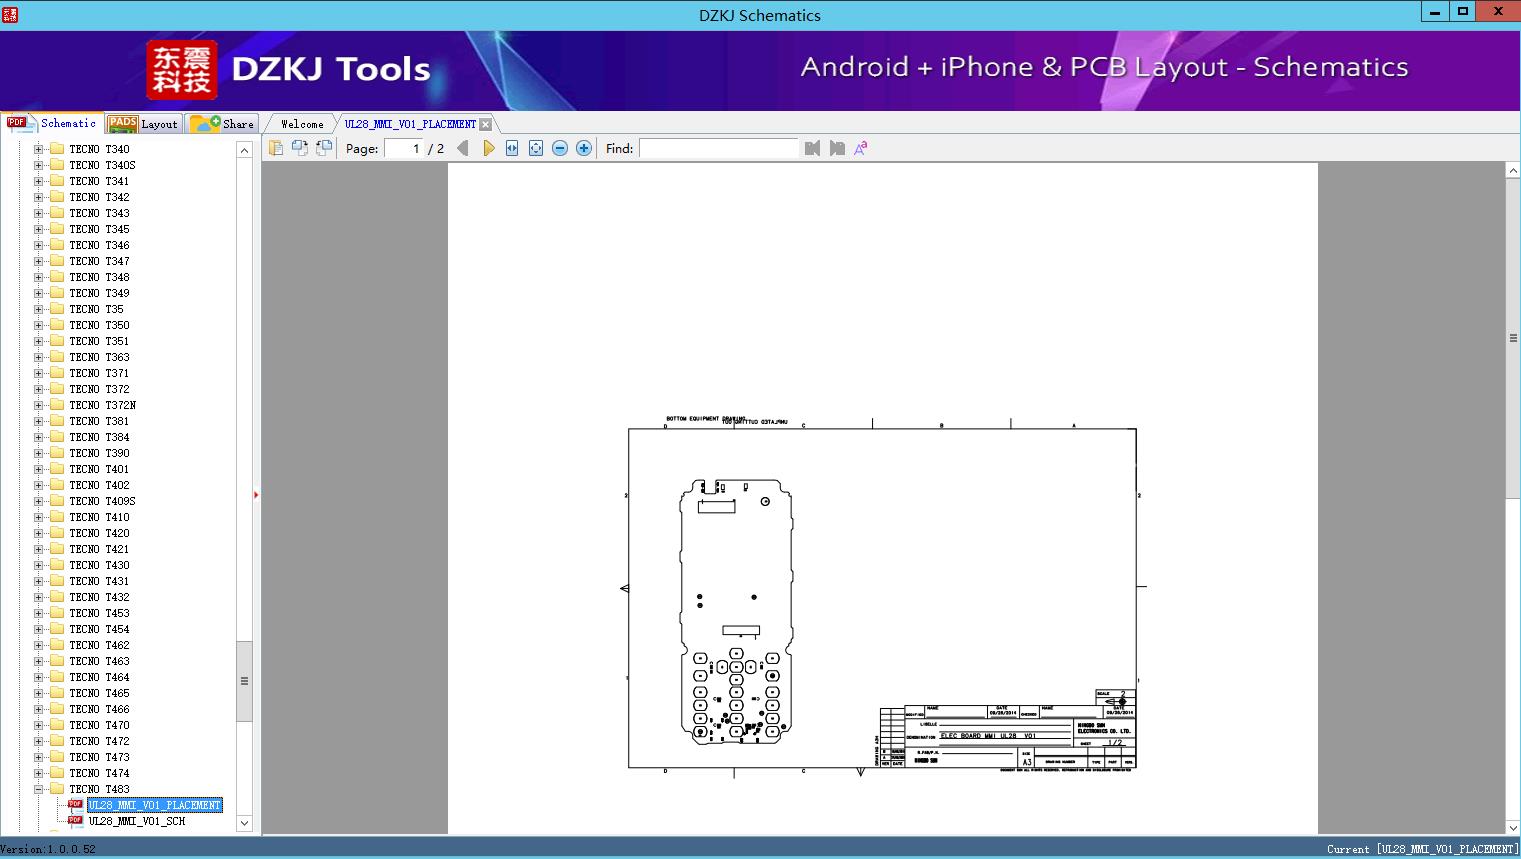Open the UL28_MMI_V01_SCH file
The image size is (1521, 859).
(137, 821)
